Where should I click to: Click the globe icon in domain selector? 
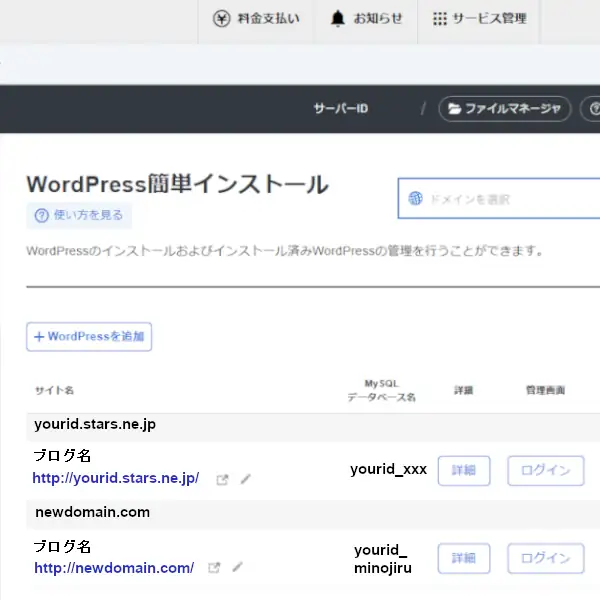pos(416,199)
